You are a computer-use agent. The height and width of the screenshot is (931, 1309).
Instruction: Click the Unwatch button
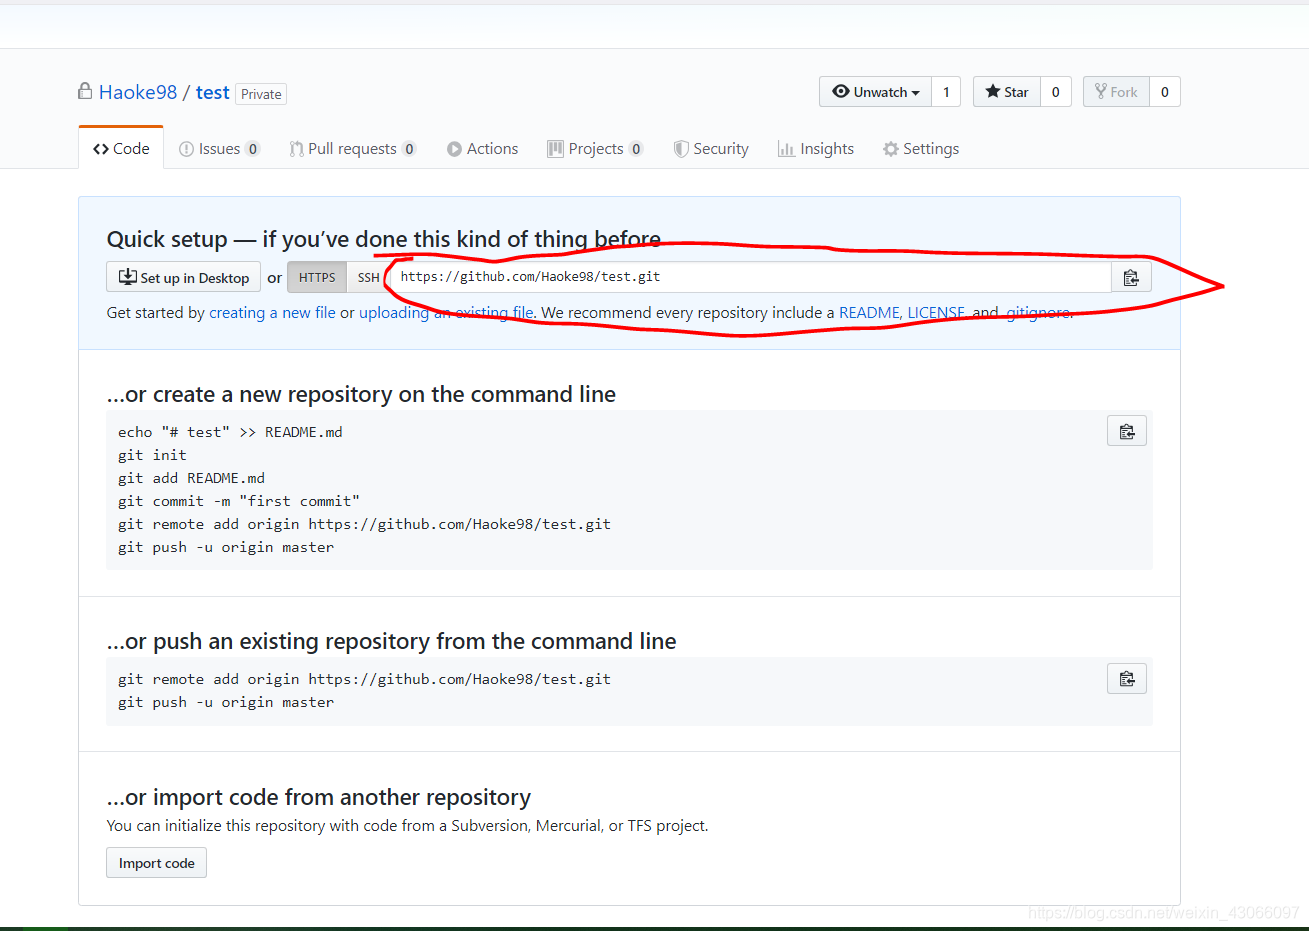click(x=875, y=92)
